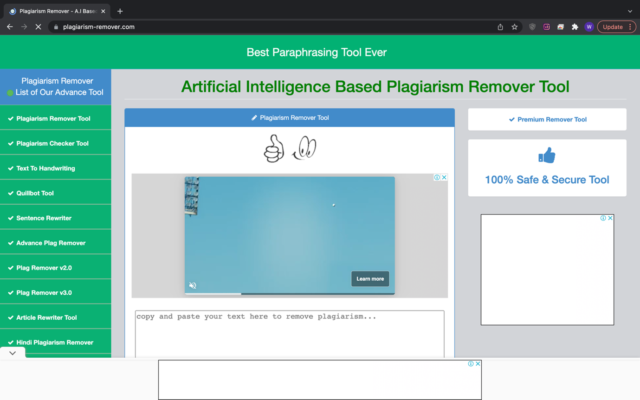This screenshot has width=640, height=400.
Task: Close the bottom banner ad
Action: [x=478, y=364]
